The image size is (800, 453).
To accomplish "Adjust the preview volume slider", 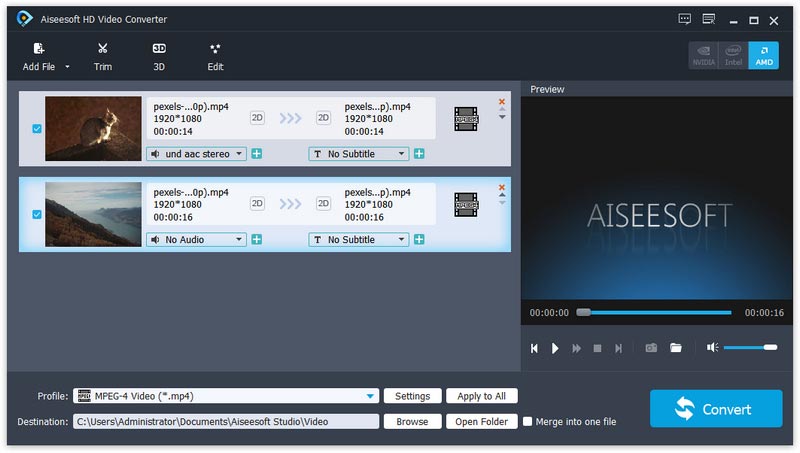I will [750, 347].
